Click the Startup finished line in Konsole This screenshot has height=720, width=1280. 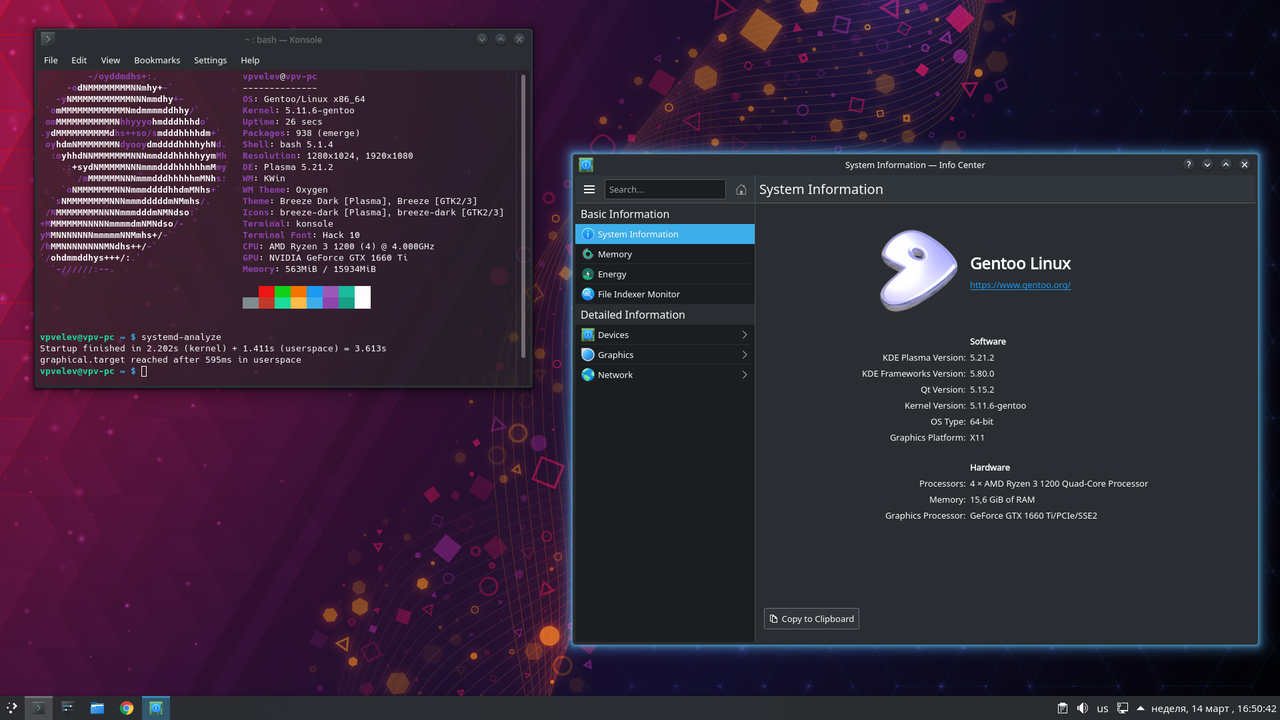[213, 348]
